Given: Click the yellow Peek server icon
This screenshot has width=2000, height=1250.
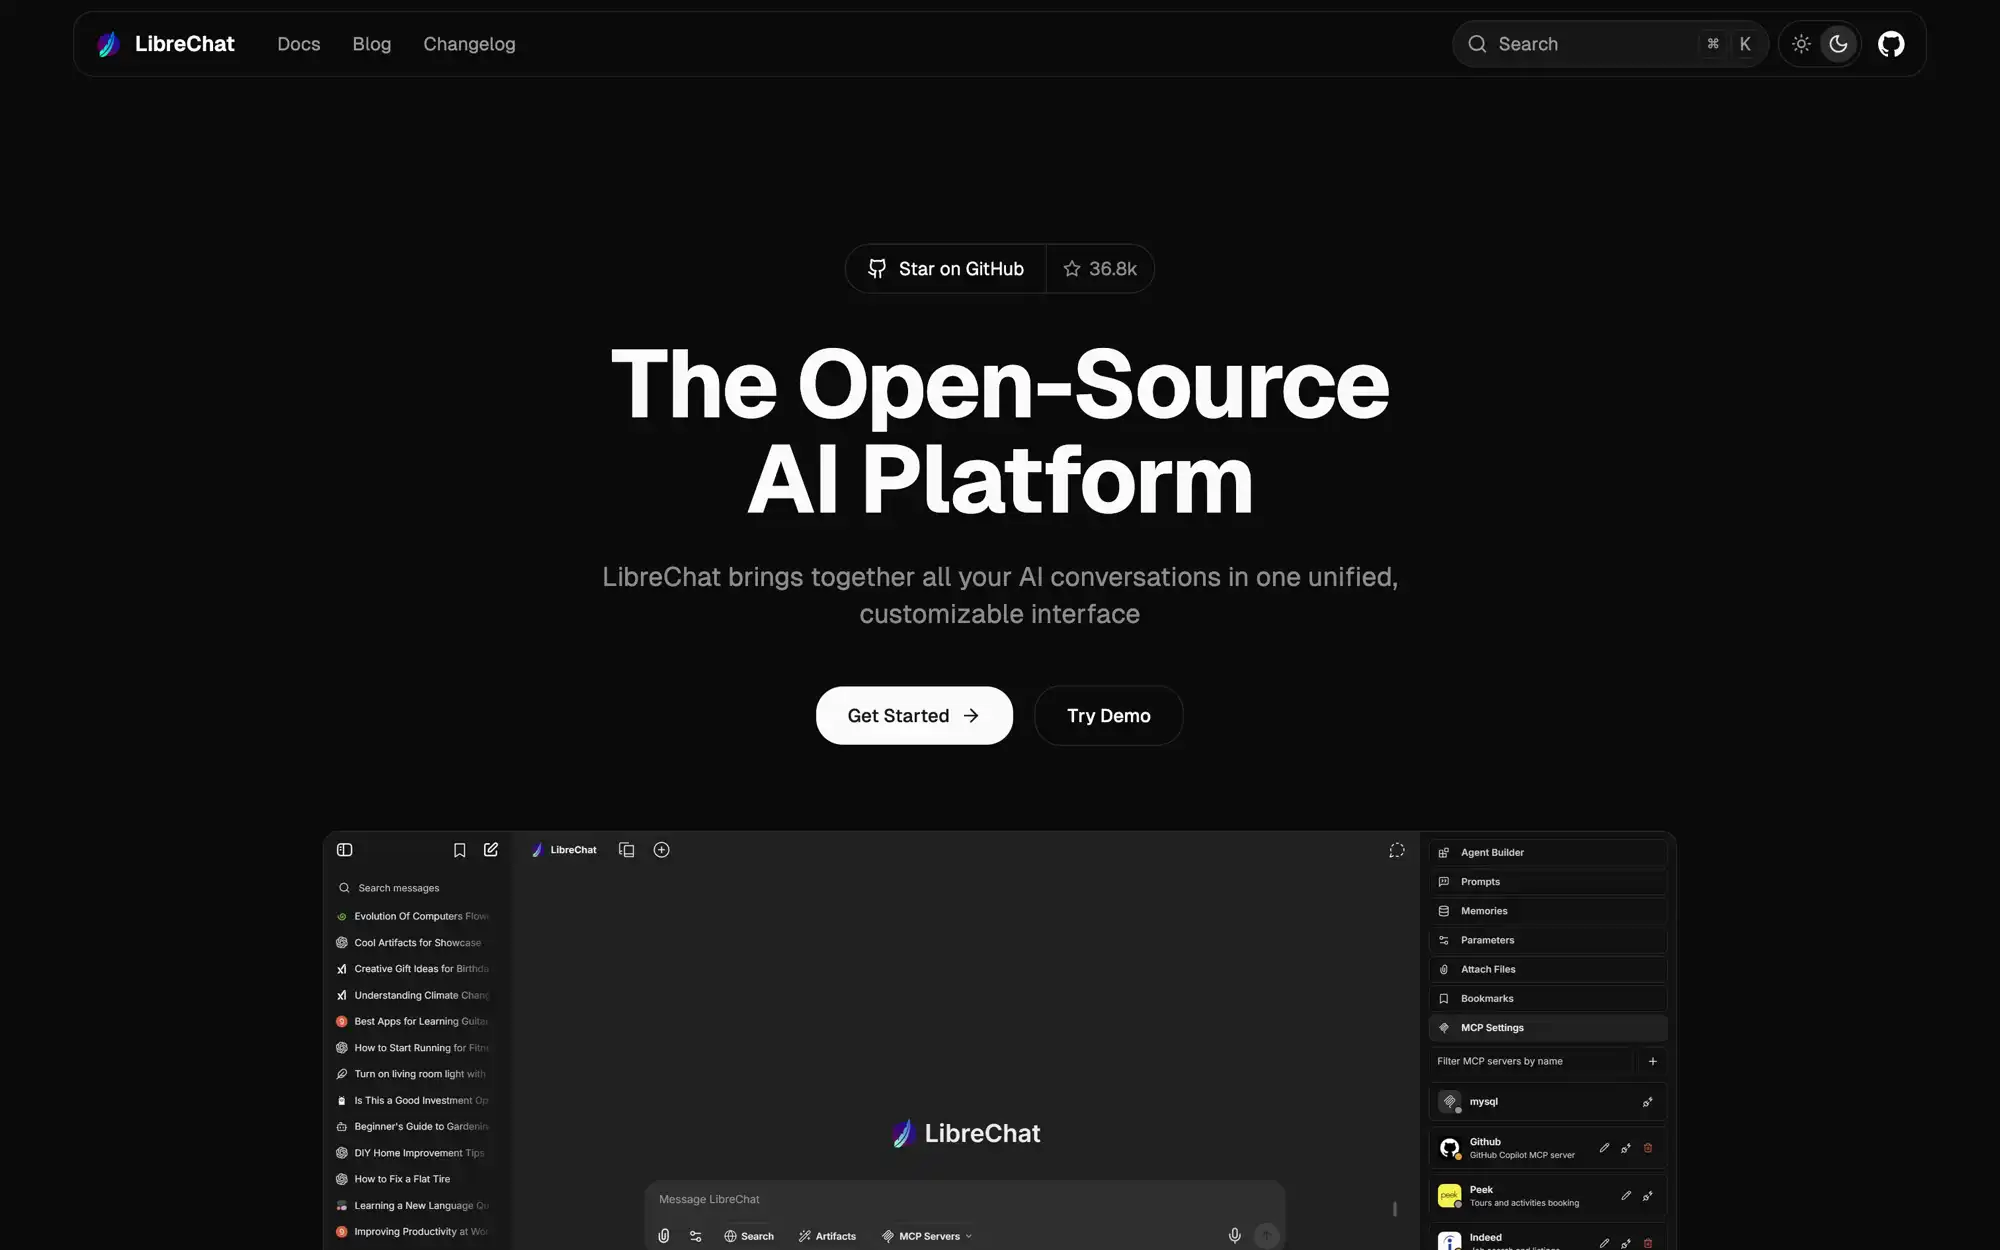Looking at the screenshot, I should click(1449, 1196).
